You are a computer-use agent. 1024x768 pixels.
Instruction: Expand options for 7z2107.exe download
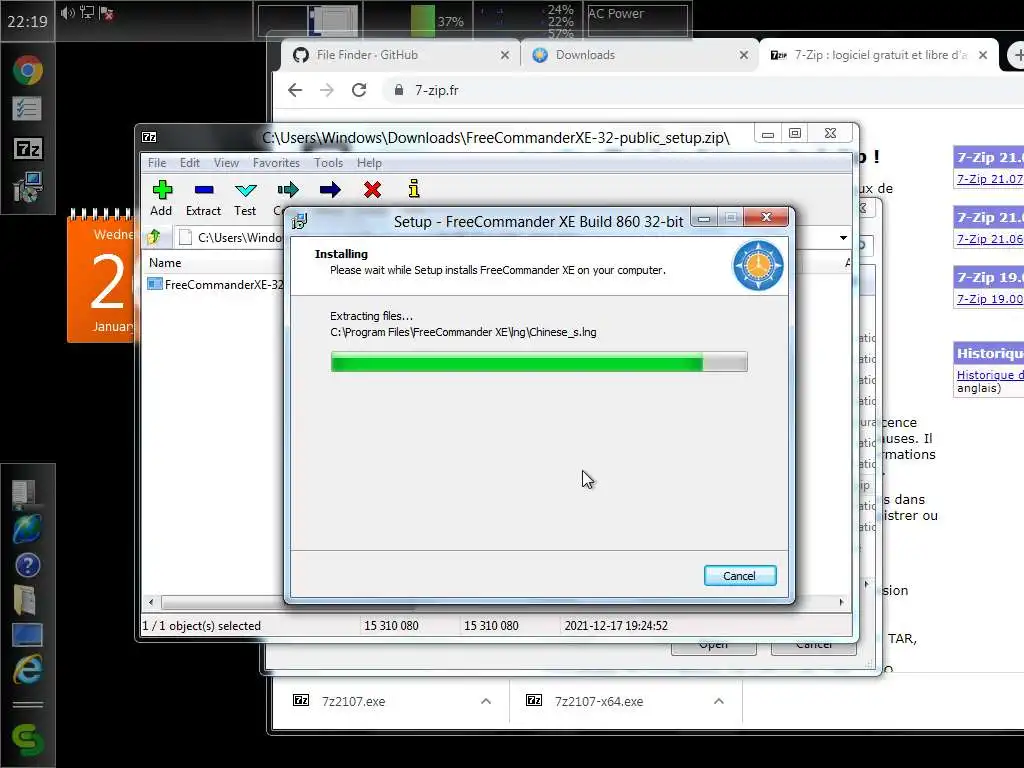click(486, 701)
